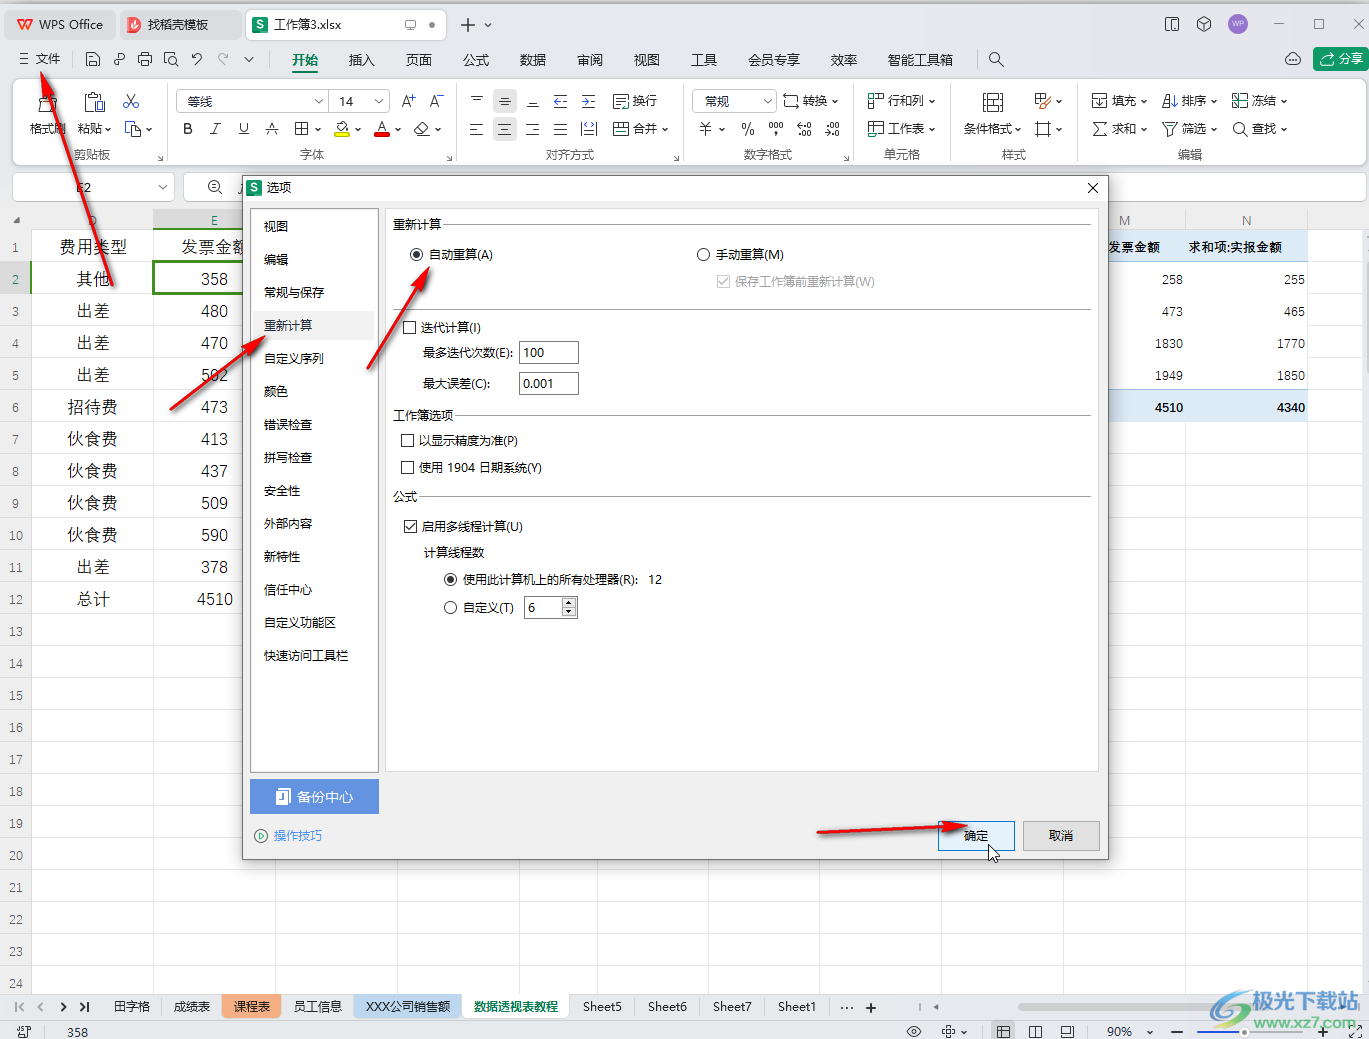This screenshot has width=1369, height=1039.
Task: Select 自定义 thread count radio
Action: tap(451, 607)
